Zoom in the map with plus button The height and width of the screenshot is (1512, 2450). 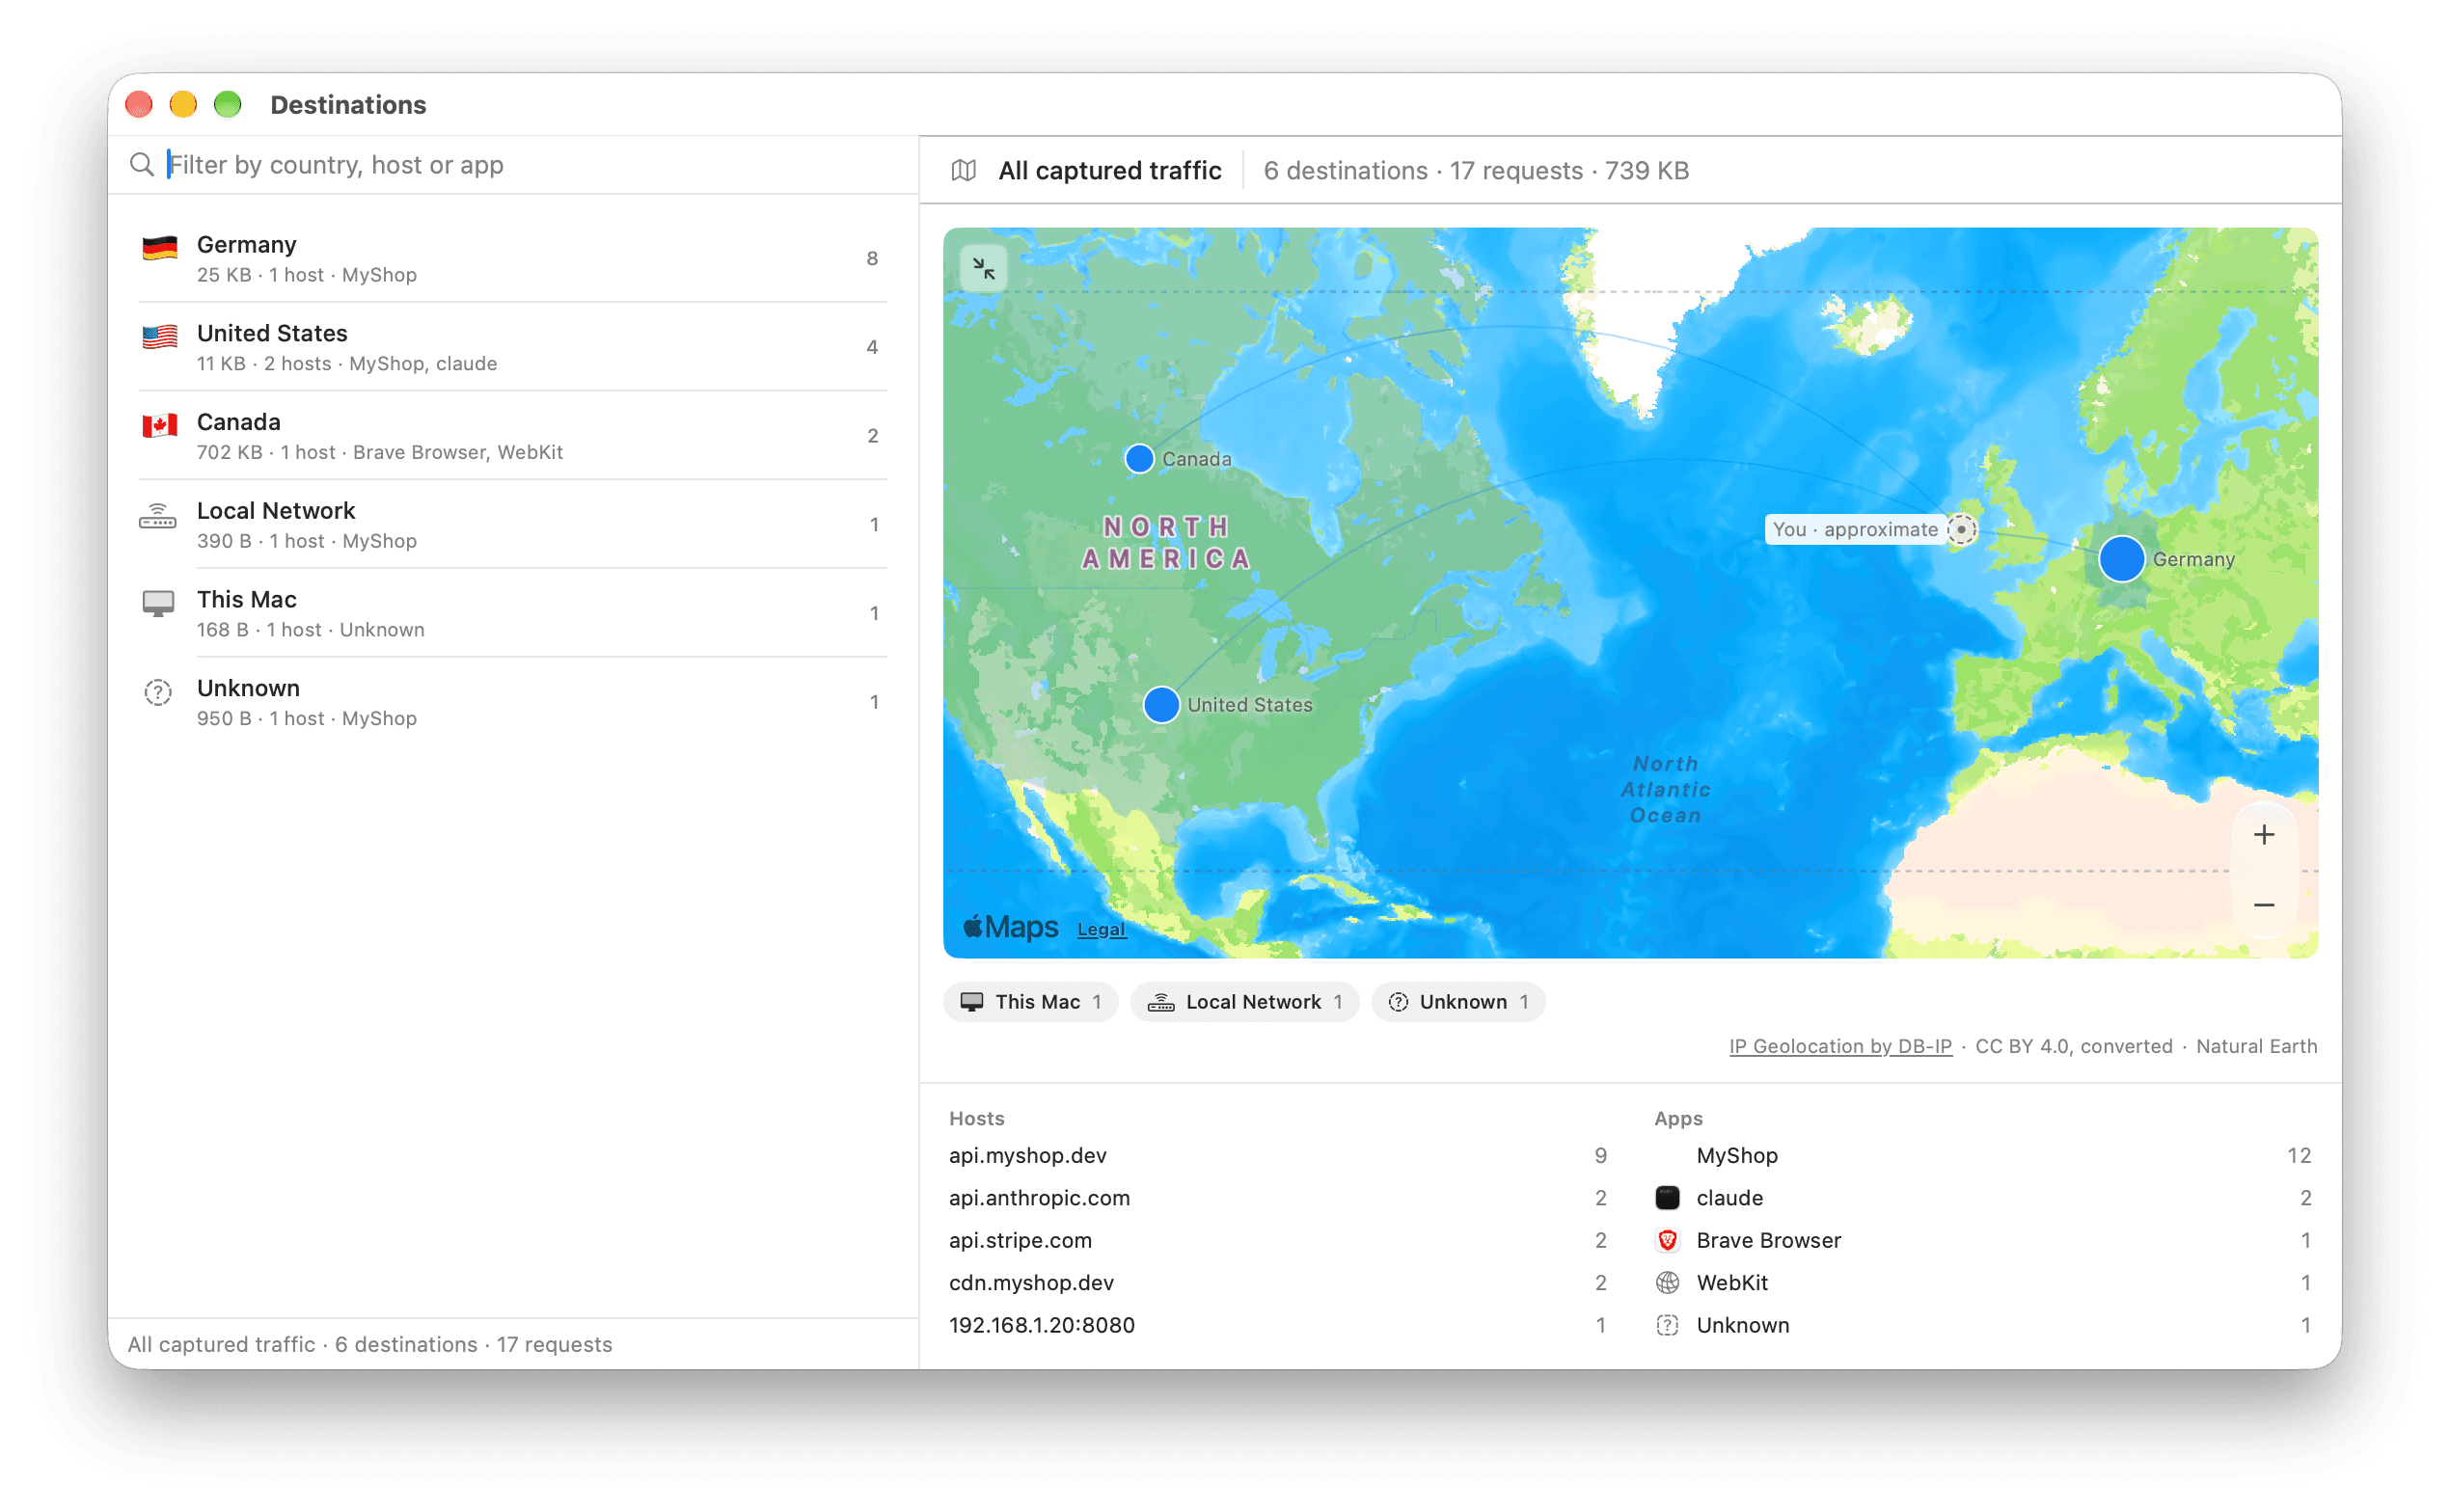2263,834
